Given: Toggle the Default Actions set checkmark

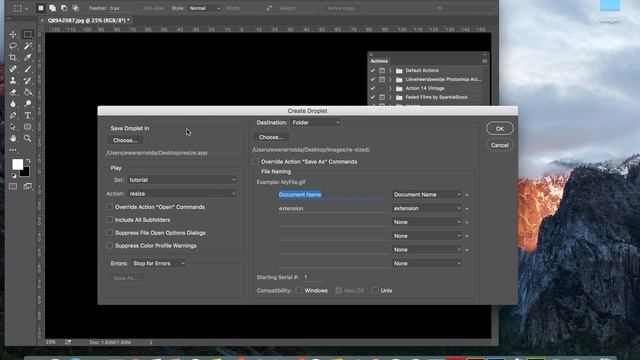Looking at the screenshot, I should 373,71.
